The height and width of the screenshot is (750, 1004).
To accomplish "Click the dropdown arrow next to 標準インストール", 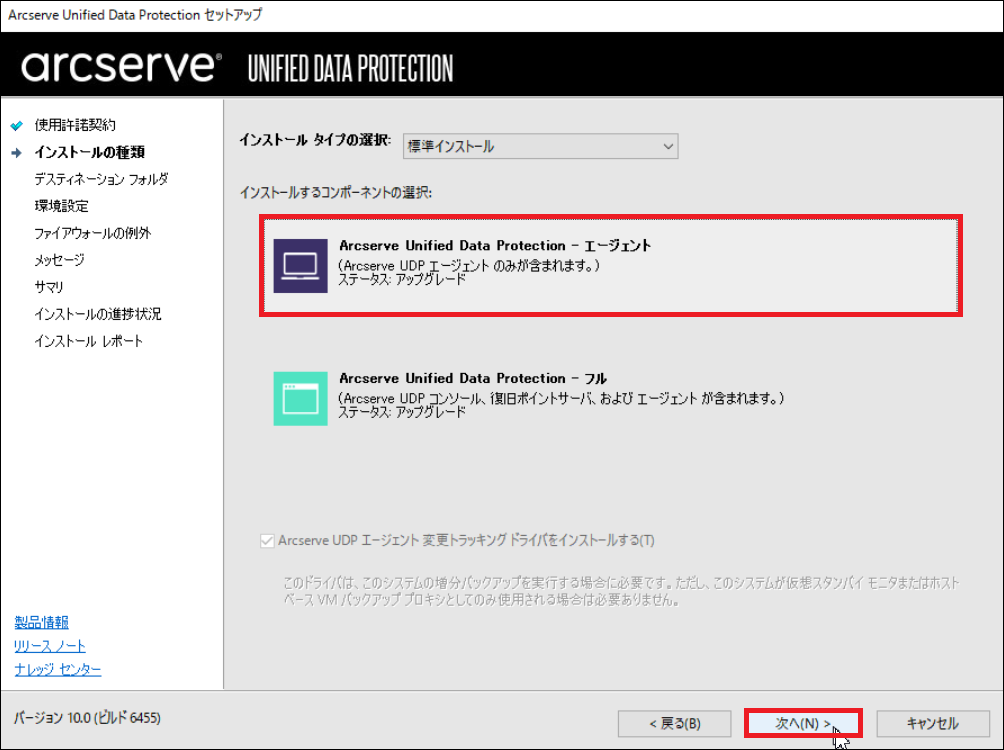I will (668, 146).
